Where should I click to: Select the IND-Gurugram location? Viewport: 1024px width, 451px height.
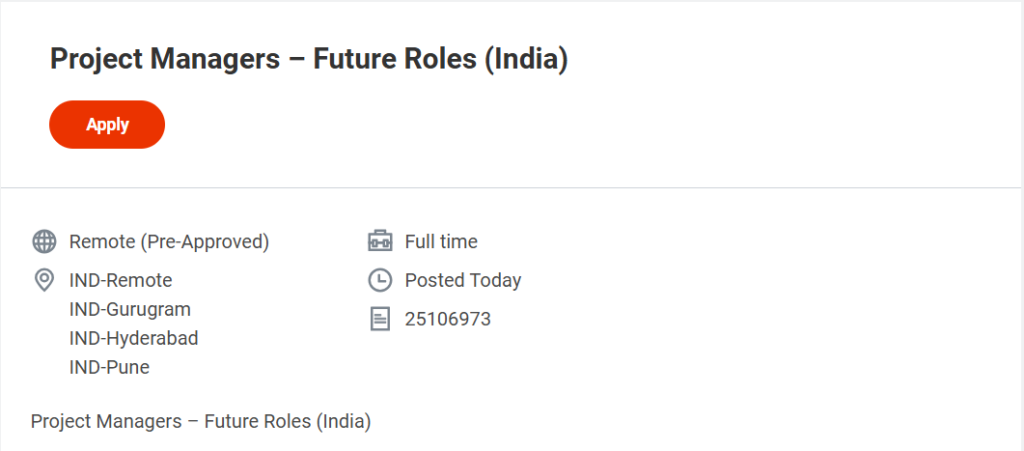point(130,309)
